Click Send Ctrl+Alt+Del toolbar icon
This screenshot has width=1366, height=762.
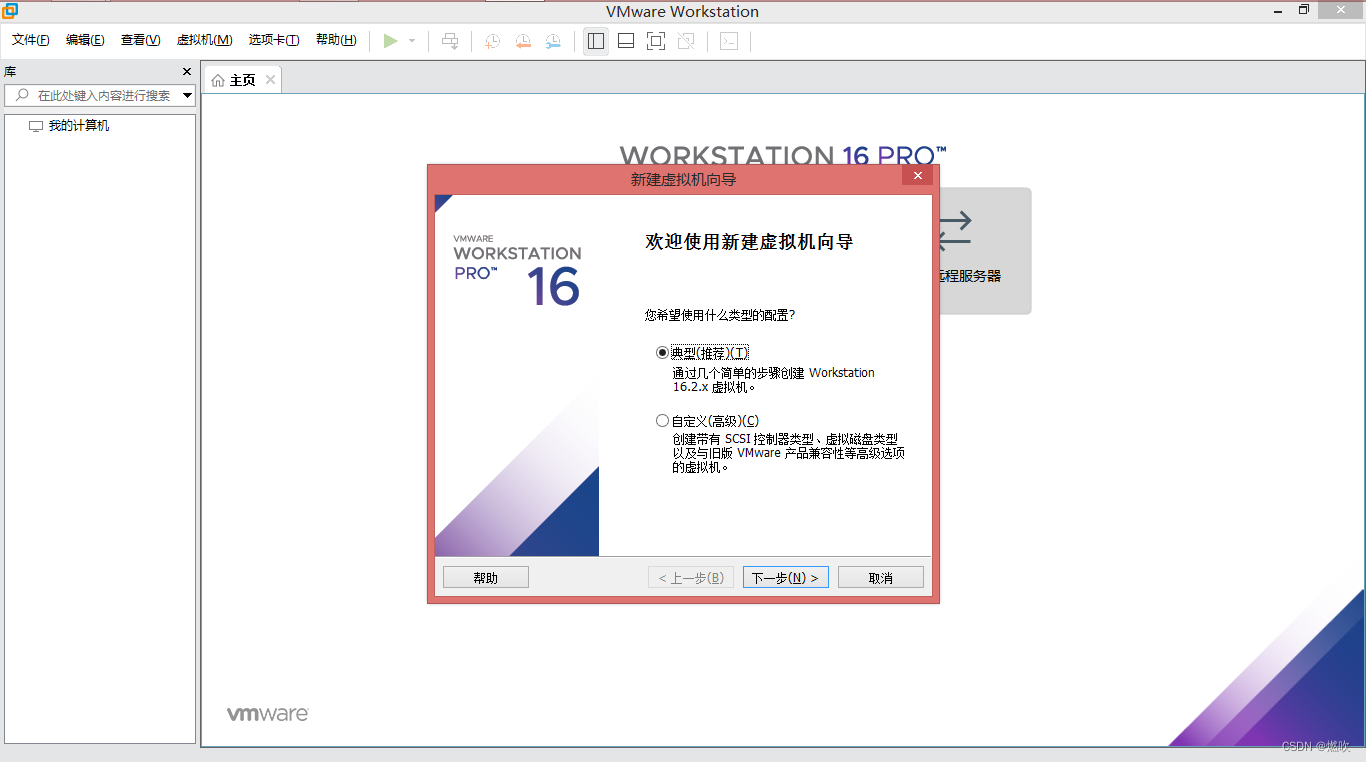coord(450,41)
